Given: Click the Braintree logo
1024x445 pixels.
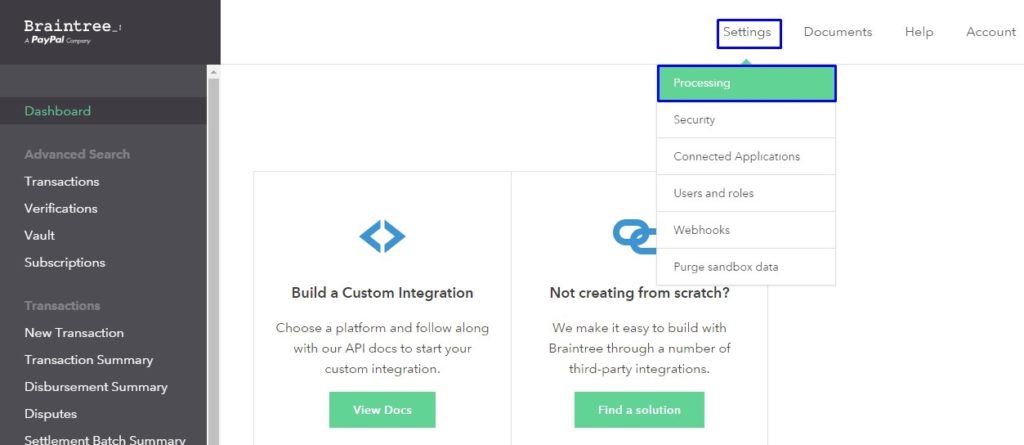Looking at the screenshot, I should pyautogui.click(x=71, y=31).
